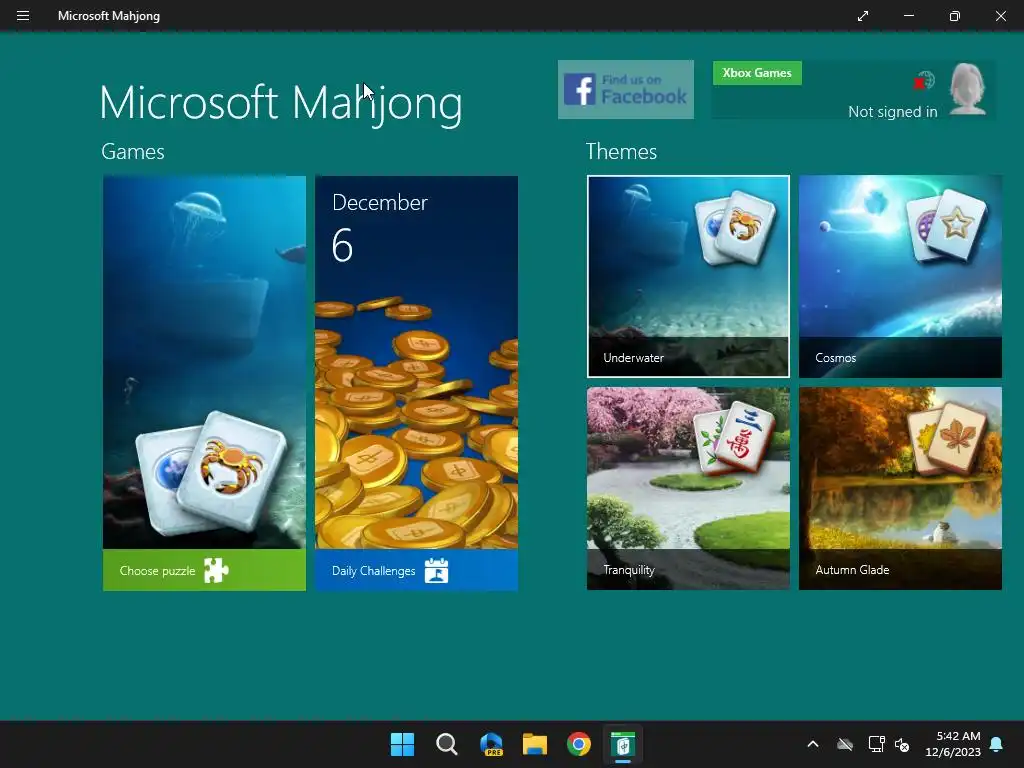The width and height of the screenshot is (1024, 768).
Task: Click the profile avatar image
Action: coord(967,89)
